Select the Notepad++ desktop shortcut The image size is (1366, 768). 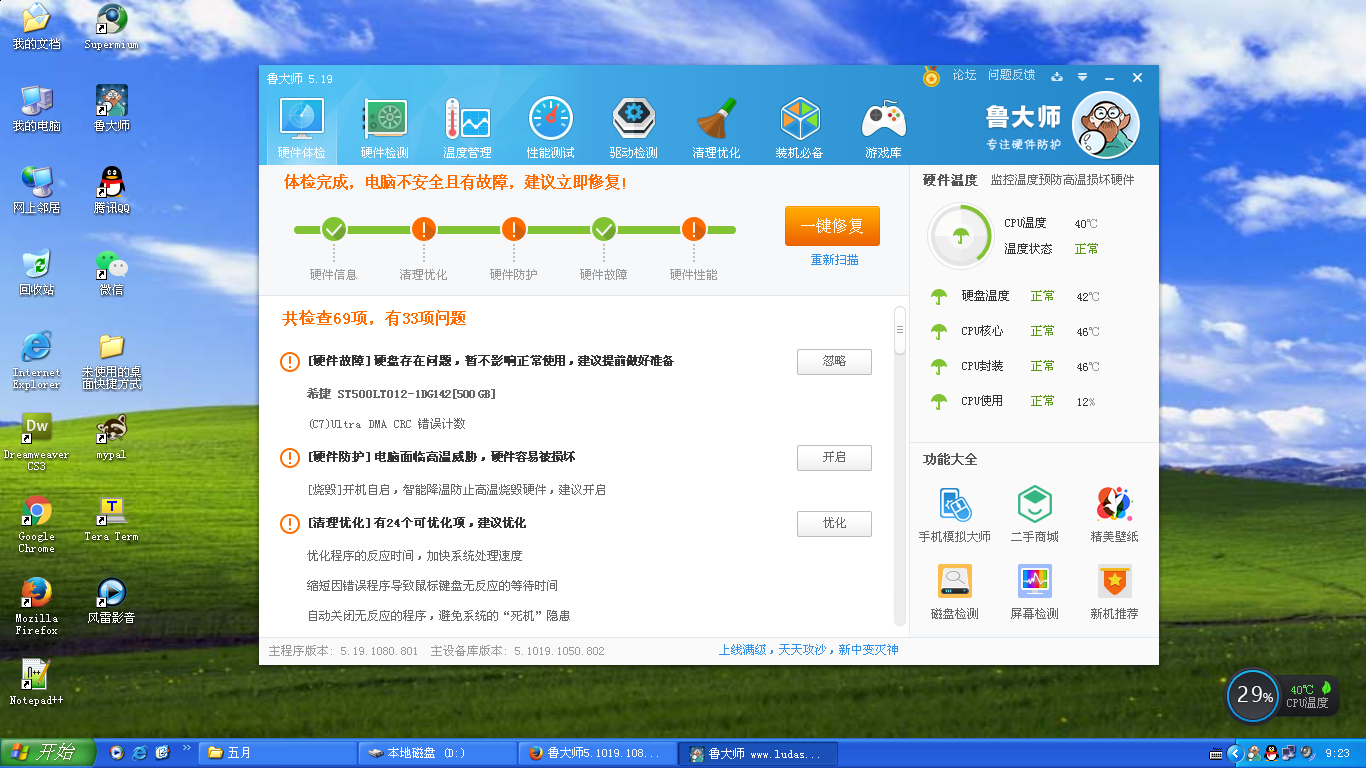(x=36, y=683)
